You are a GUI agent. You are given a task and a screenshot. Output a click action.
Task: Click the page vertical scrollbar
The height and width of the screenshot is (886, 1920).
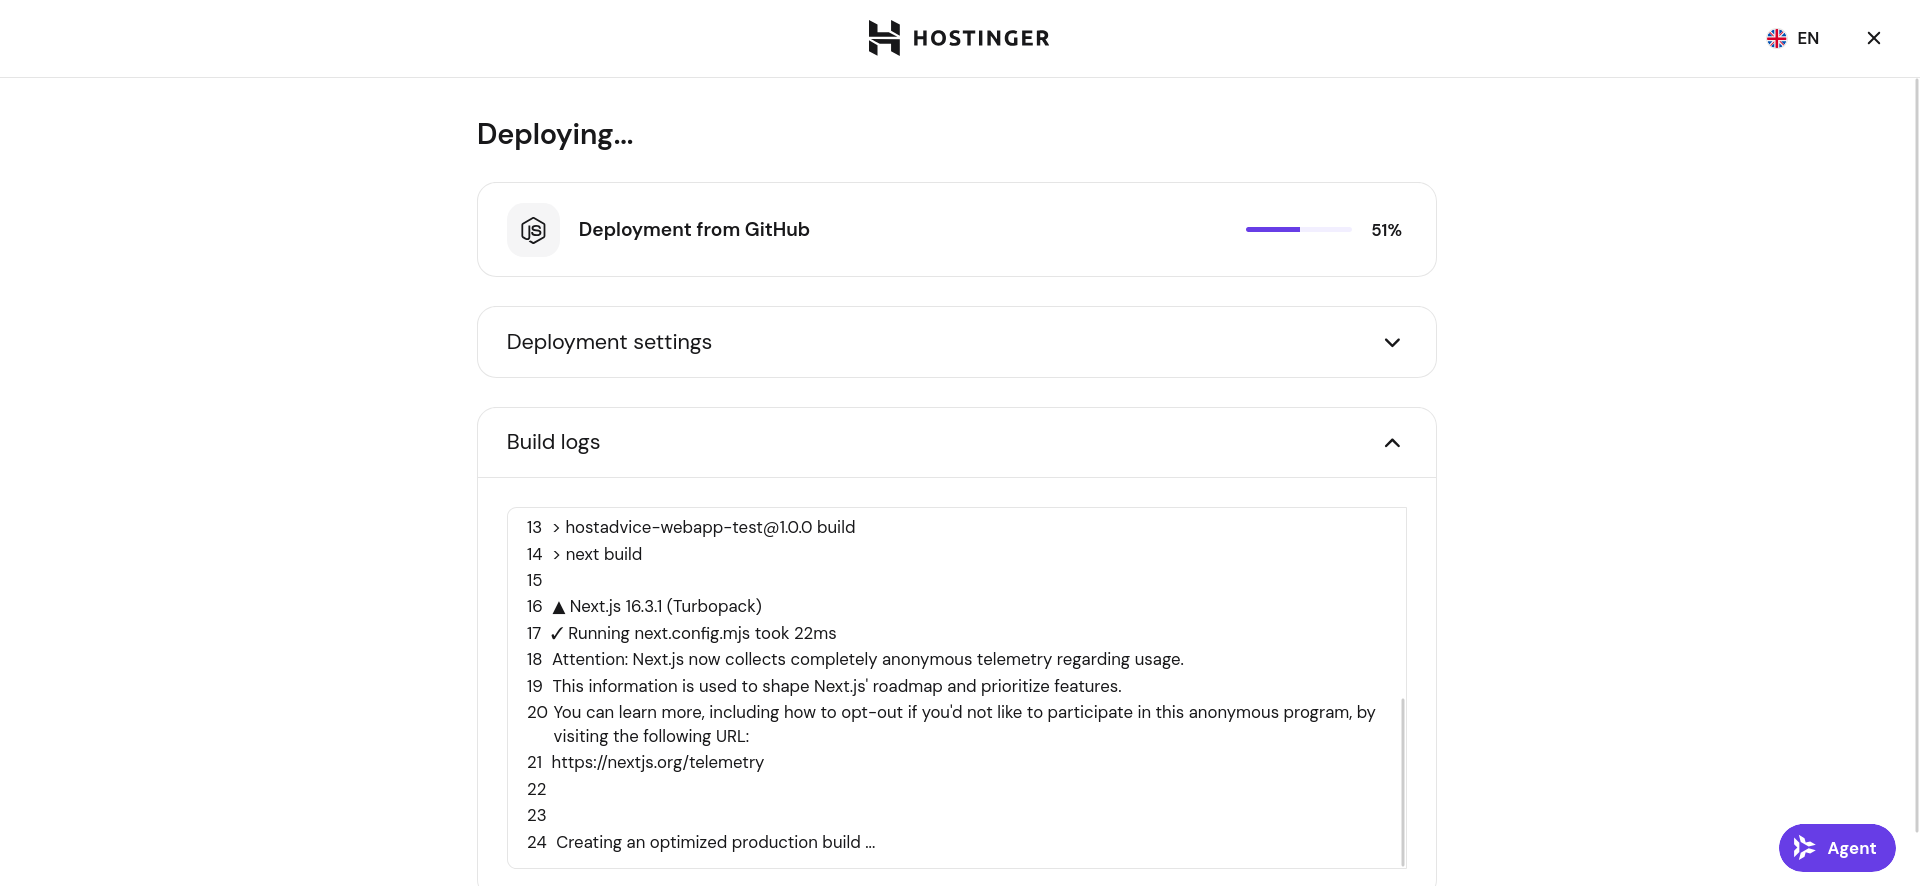coord(1916,455)
